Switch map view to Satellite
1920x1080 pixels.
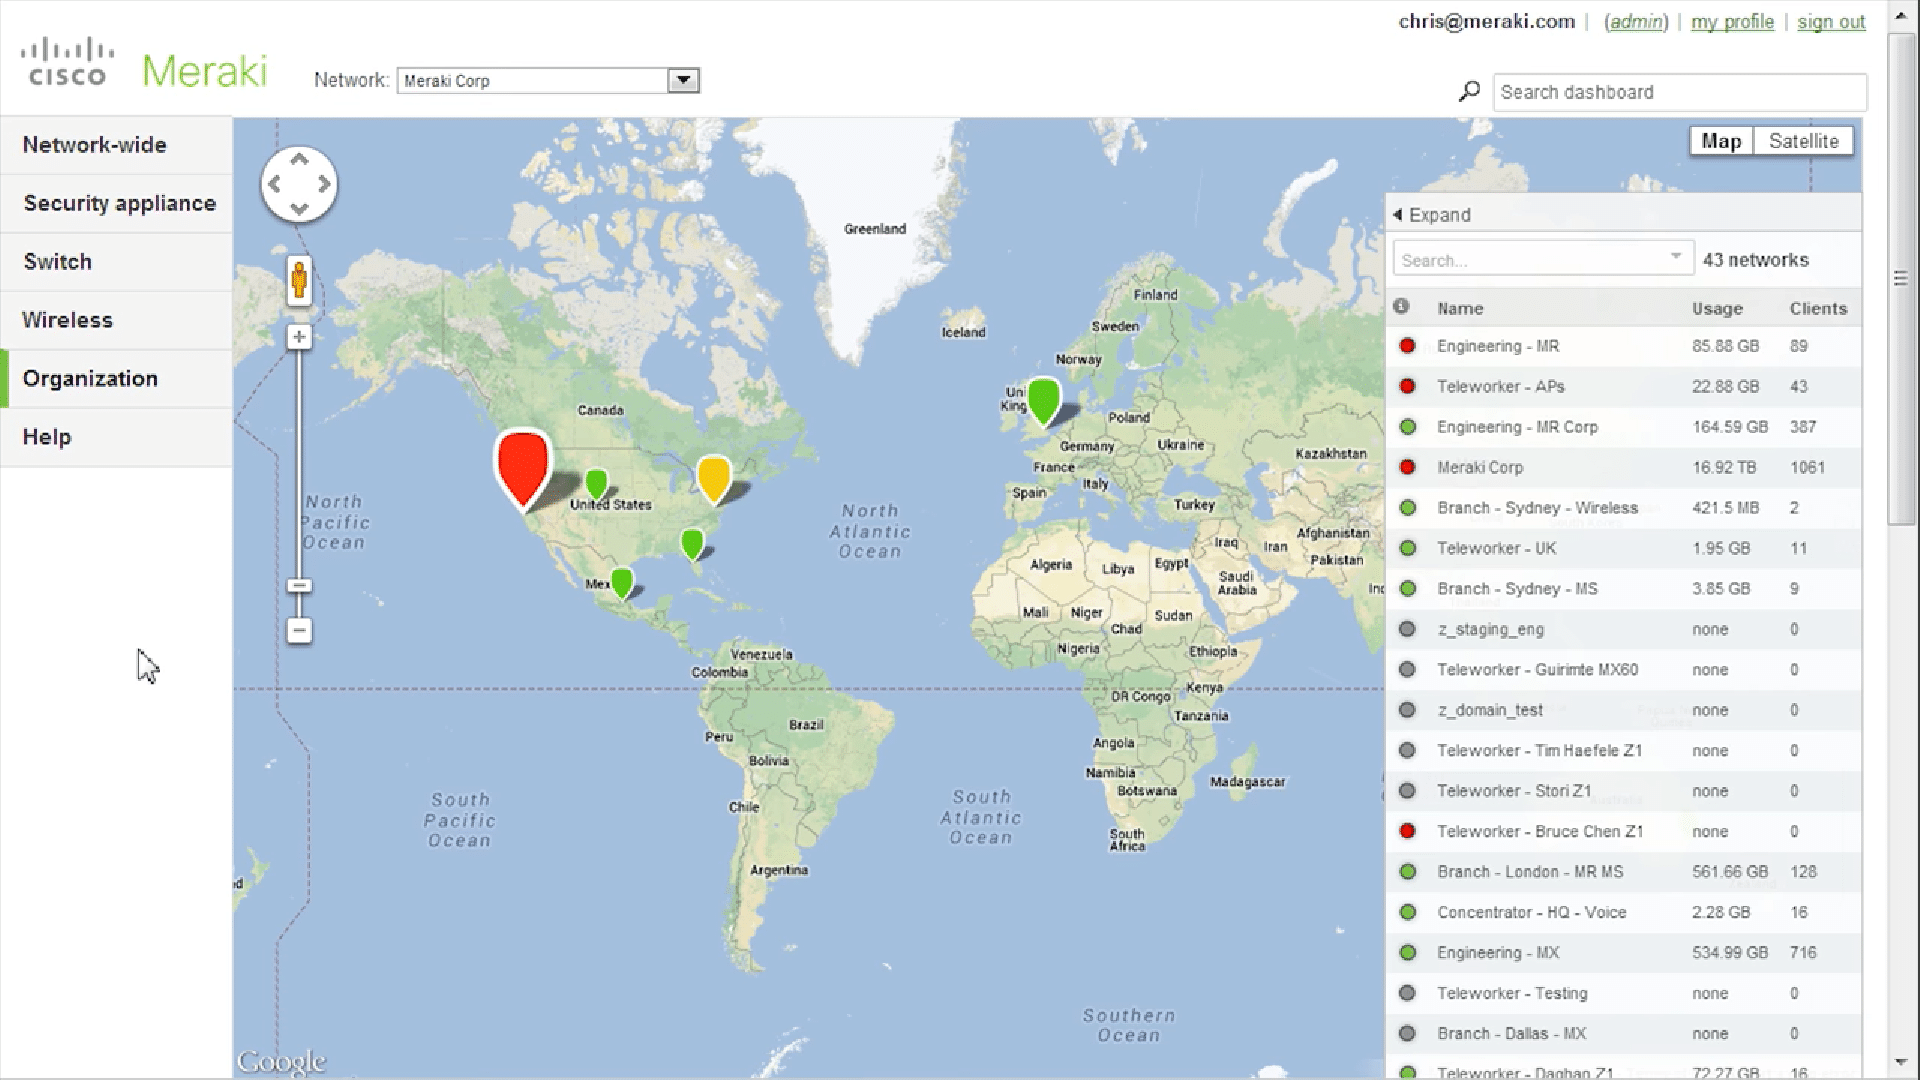[x=1803, y=141]
